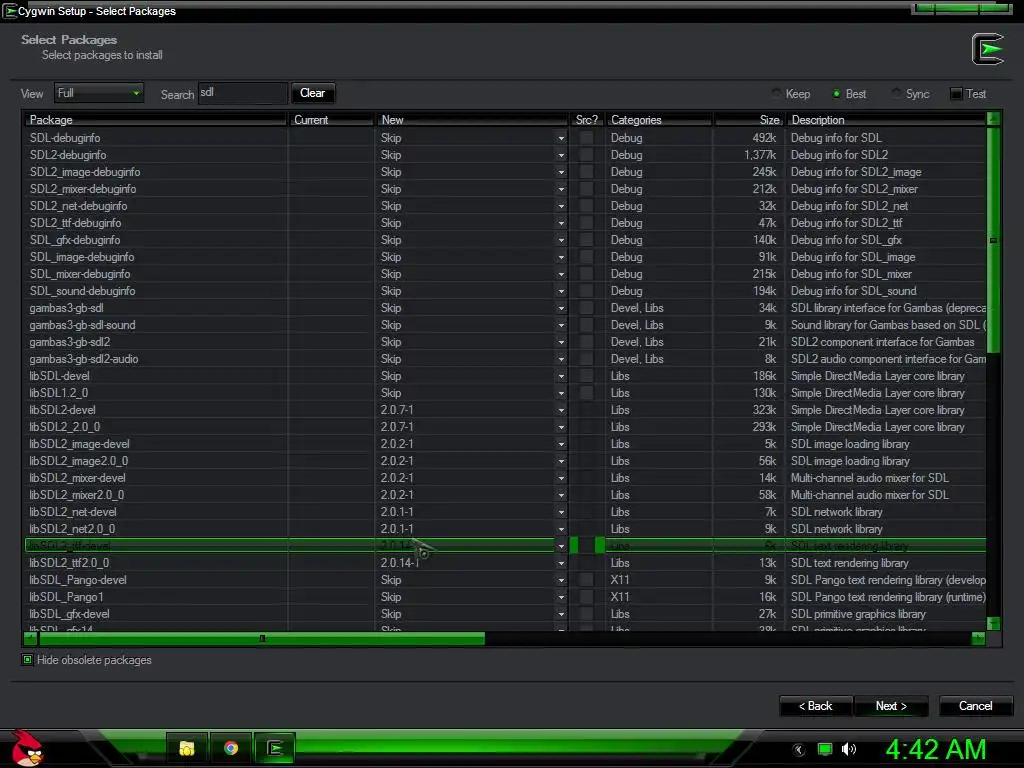Select the libSDL2_mixer-devel package row
Viewport: 1024px width, 768px height.
pyautogui.click(x=505, y=477)
